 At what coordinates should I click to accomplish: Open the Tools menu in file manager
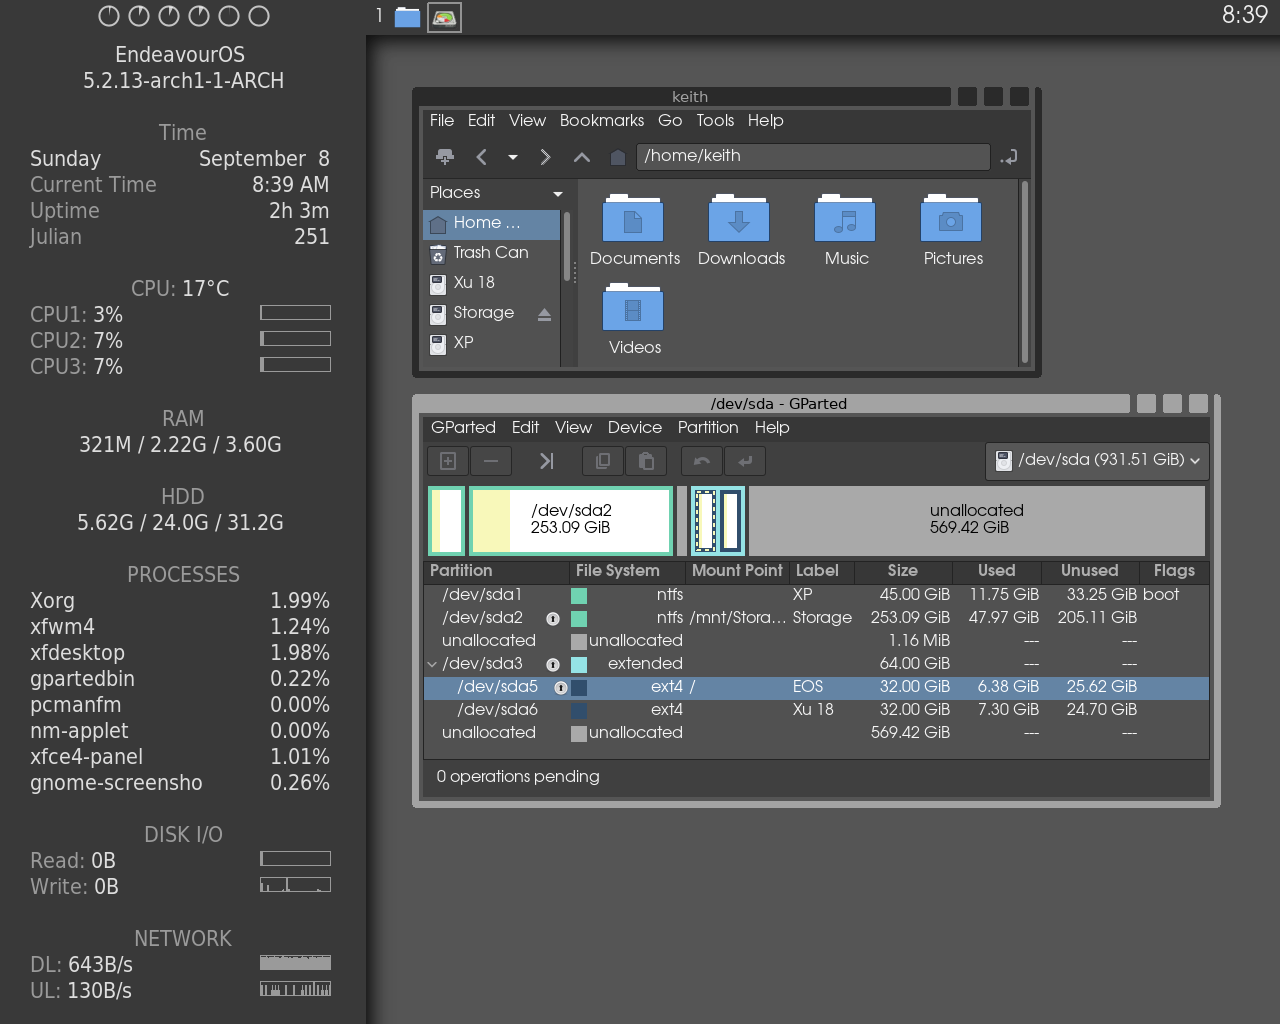715,120
